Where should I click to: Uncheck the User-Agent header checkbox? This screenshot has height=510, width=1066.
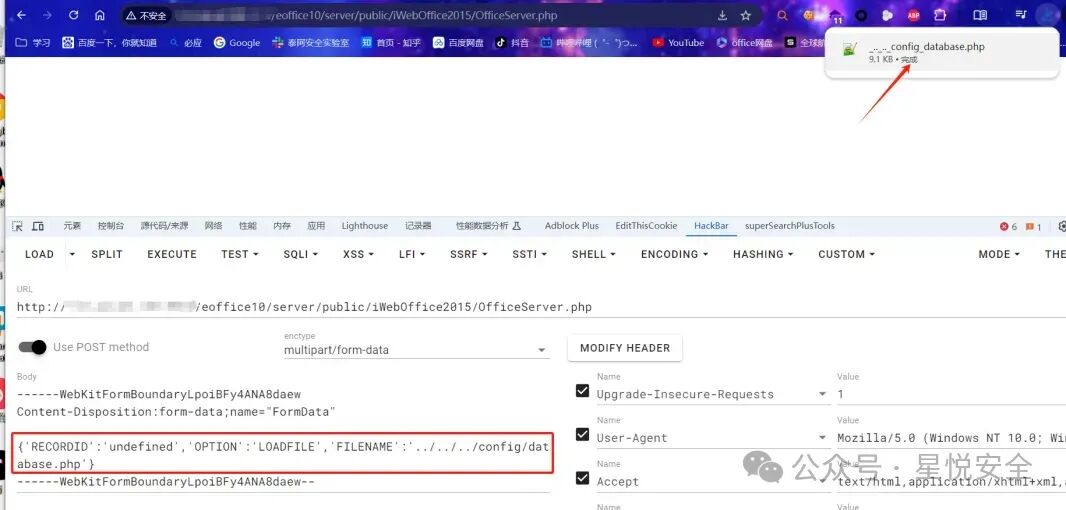pos(583,434)
